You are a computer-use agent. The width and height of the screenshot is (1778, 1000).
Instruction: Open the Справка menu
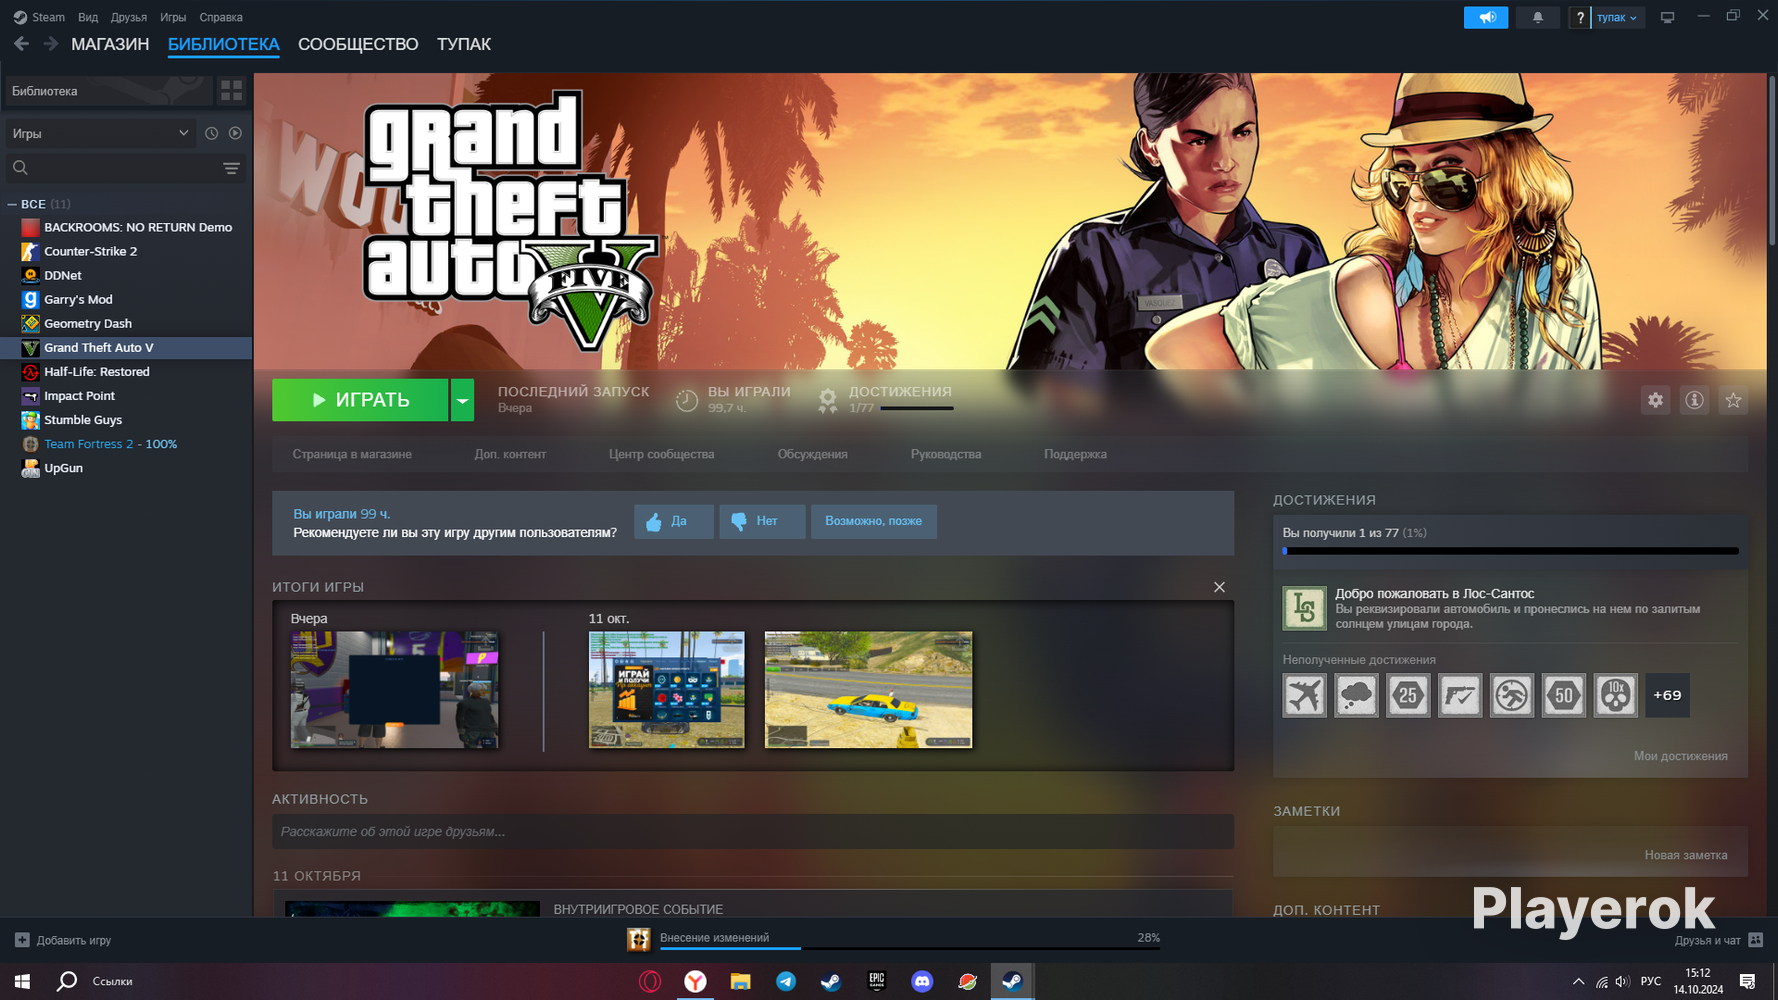tap(221, 17)
